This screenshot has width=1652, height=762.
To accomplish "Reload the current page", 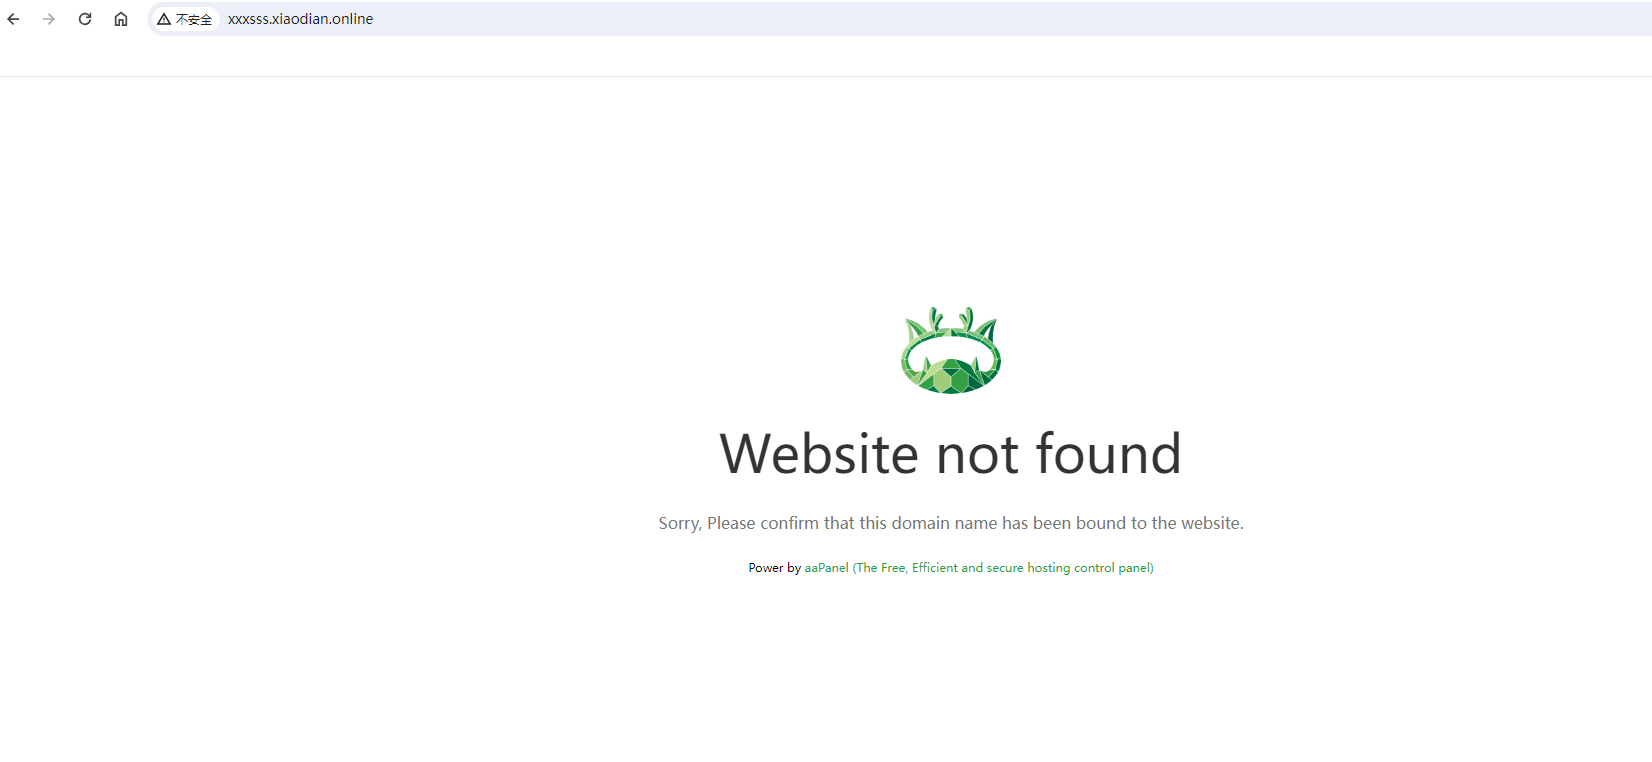I will click(x=85, y=19).
